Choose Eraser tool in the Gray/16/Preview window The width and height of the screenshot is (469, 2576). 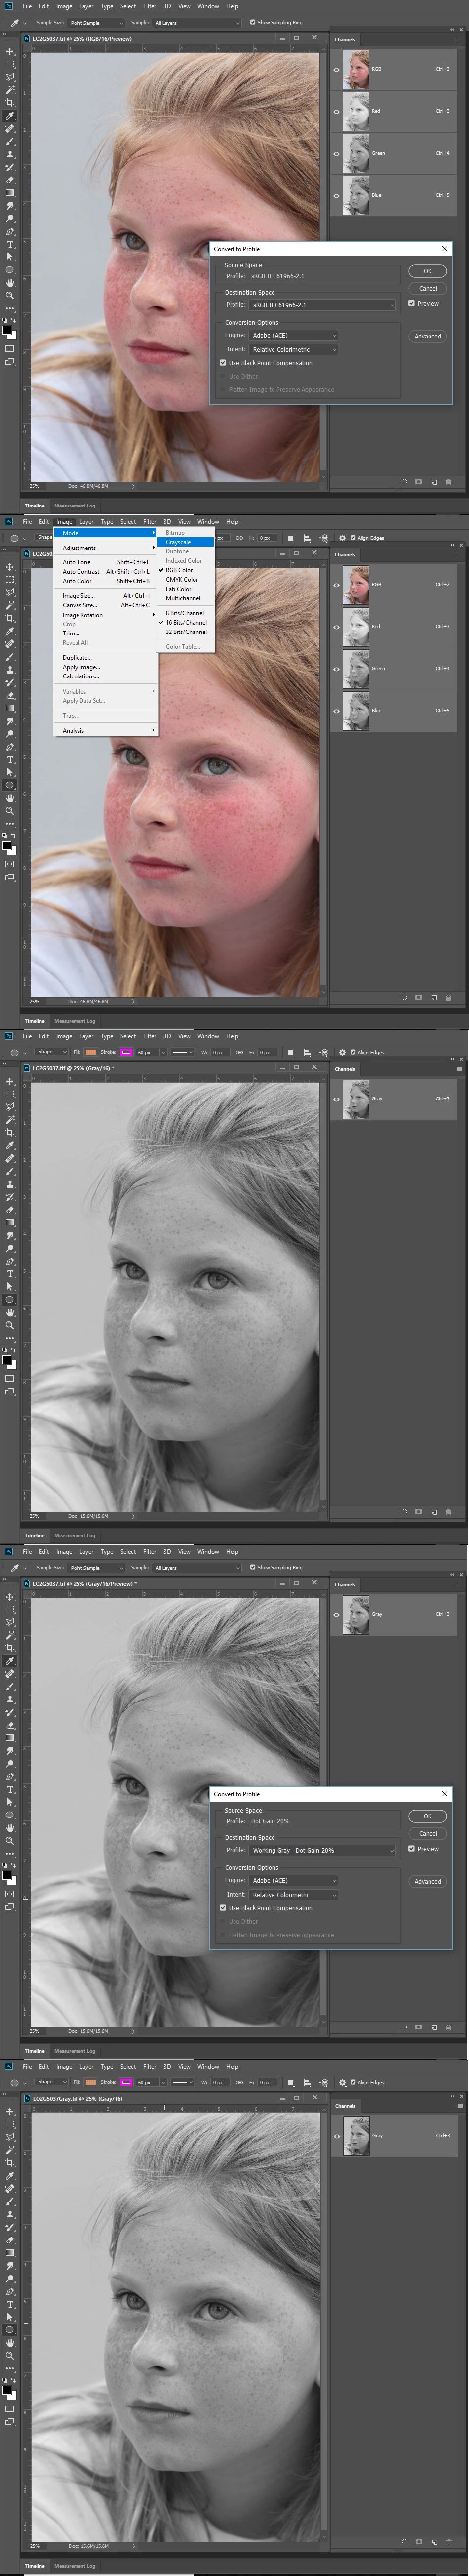(10, 1726)
